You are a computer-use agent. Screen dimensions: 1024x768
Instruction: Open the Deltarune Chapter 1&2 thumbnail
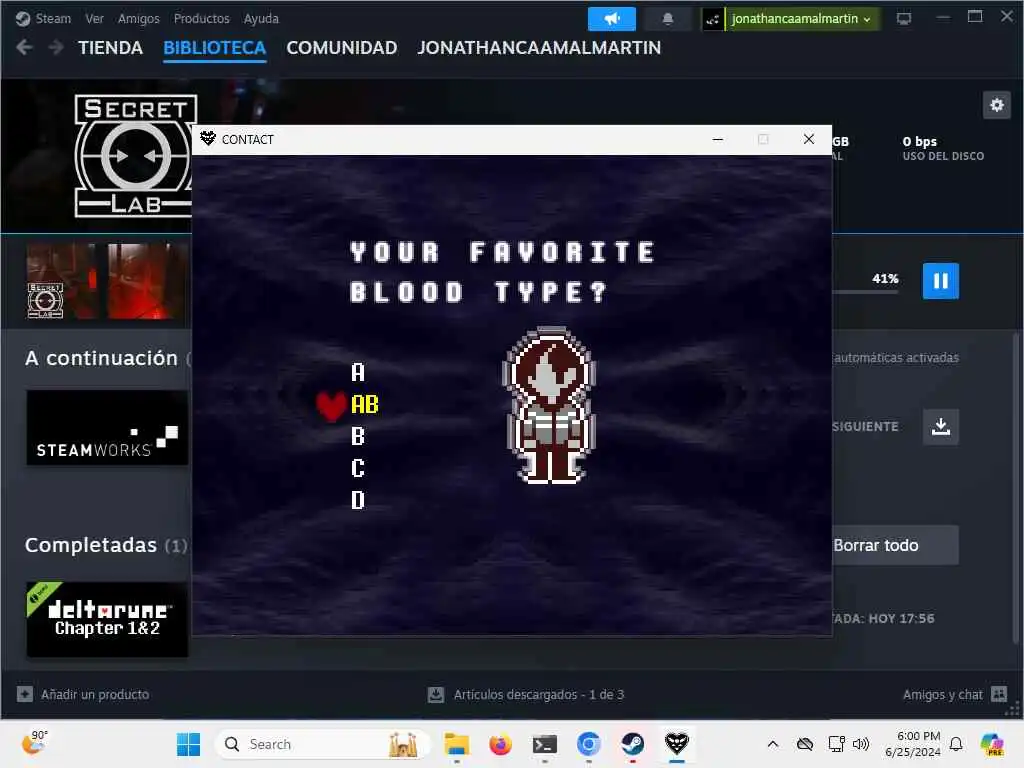[x=107, y=619]
